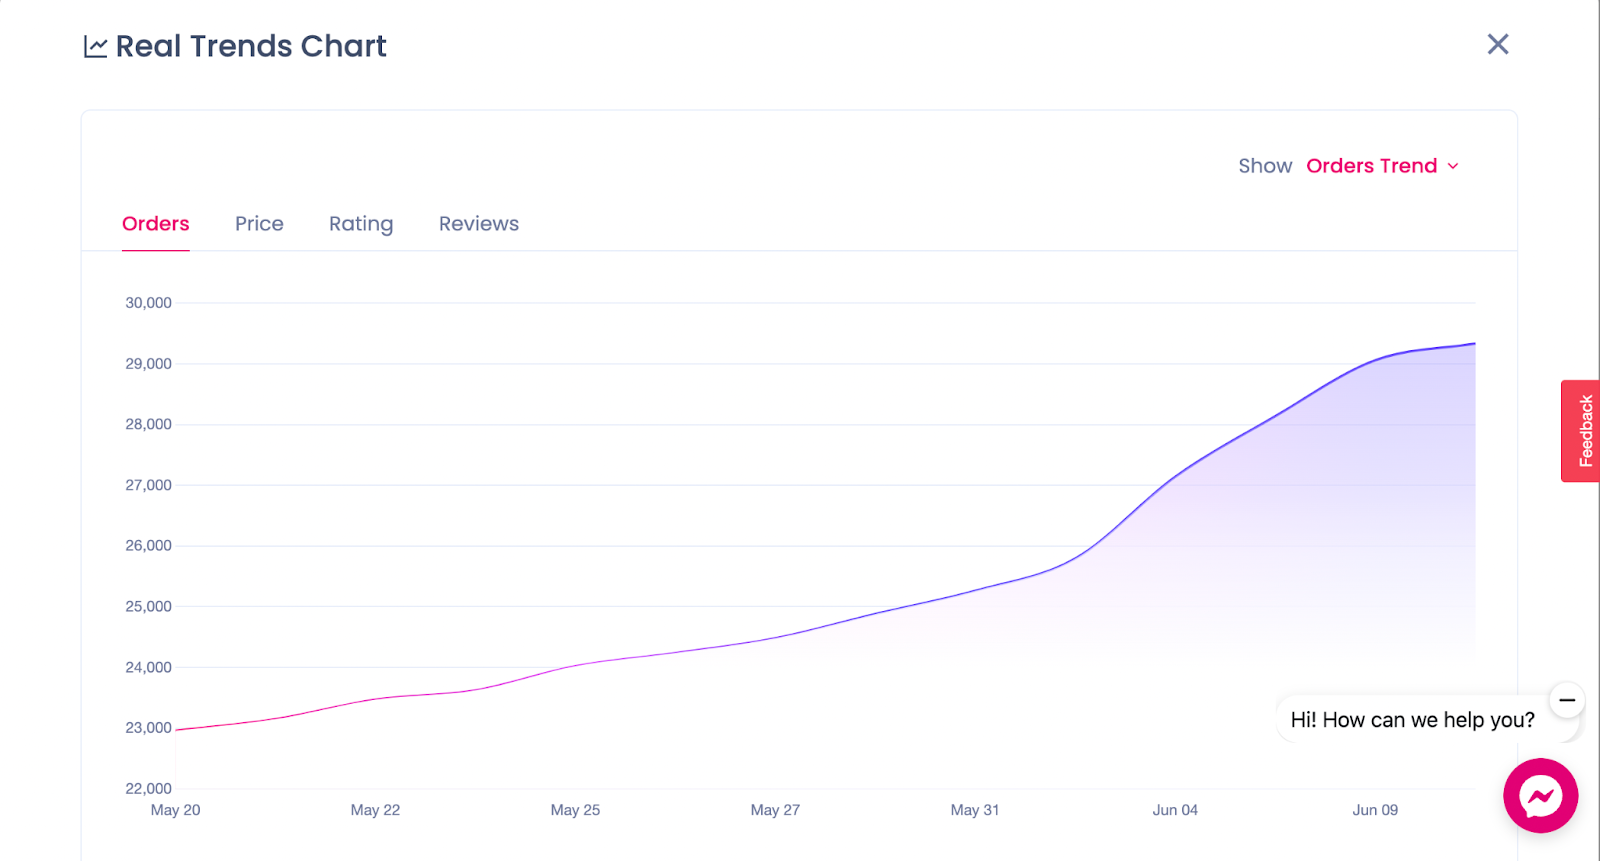Switch to the Orders tab
The width and height of the screenshot is (1600, 861).
coord(156,224)
